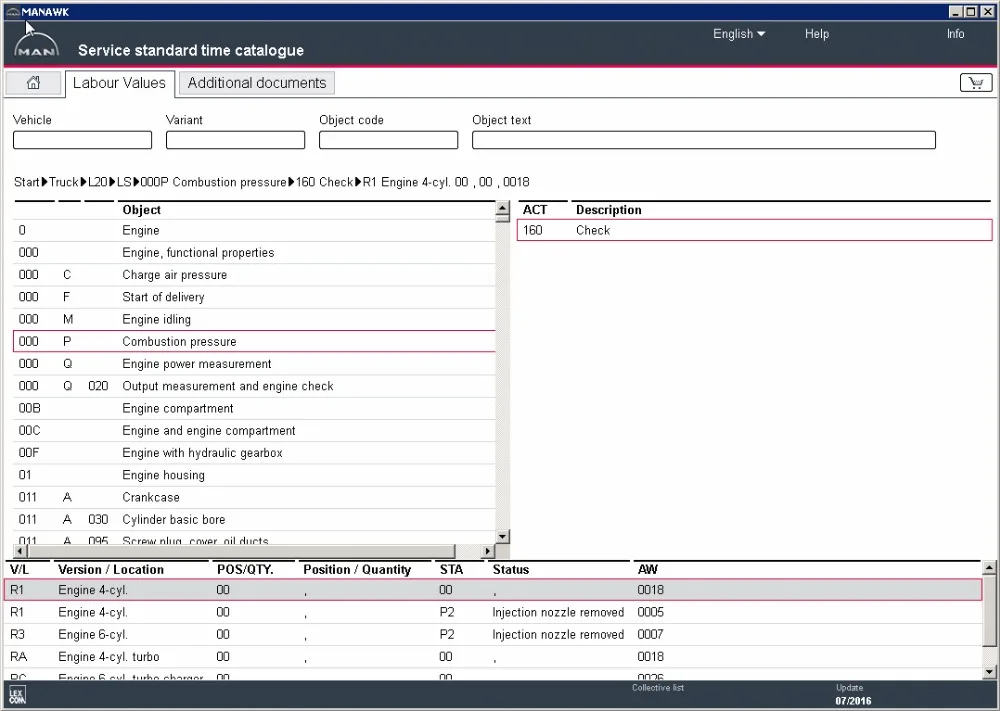Click LS in the breadcrumb path
The image size is (1000, 711).
point(124,182)
